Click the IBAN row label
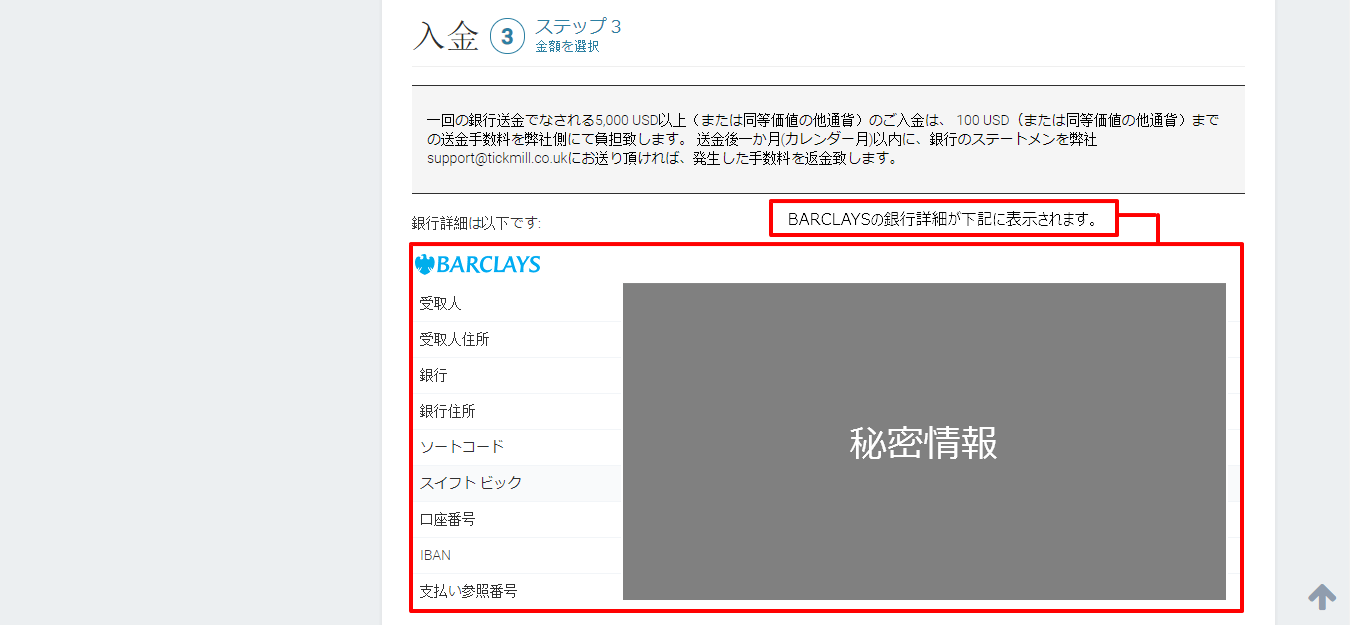The width and height of the screenshot is (1350, 625). coord(435,555)
